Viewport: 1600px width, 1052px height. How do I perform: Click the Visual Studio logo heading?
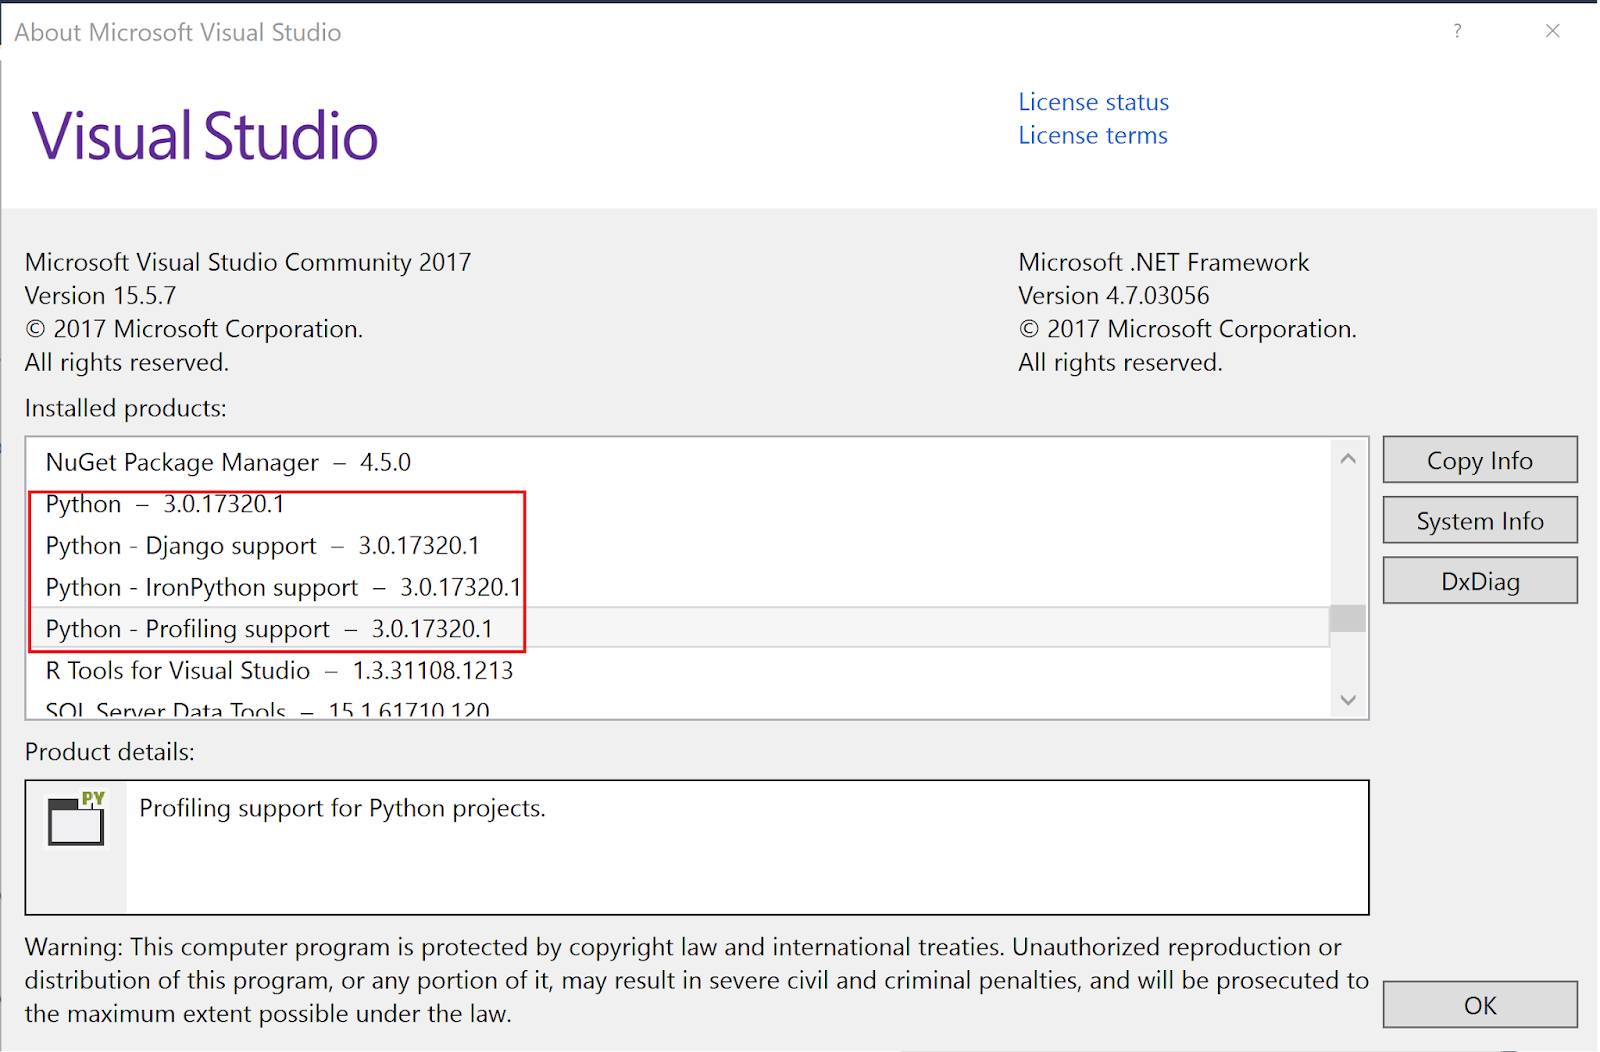[205, 136]
